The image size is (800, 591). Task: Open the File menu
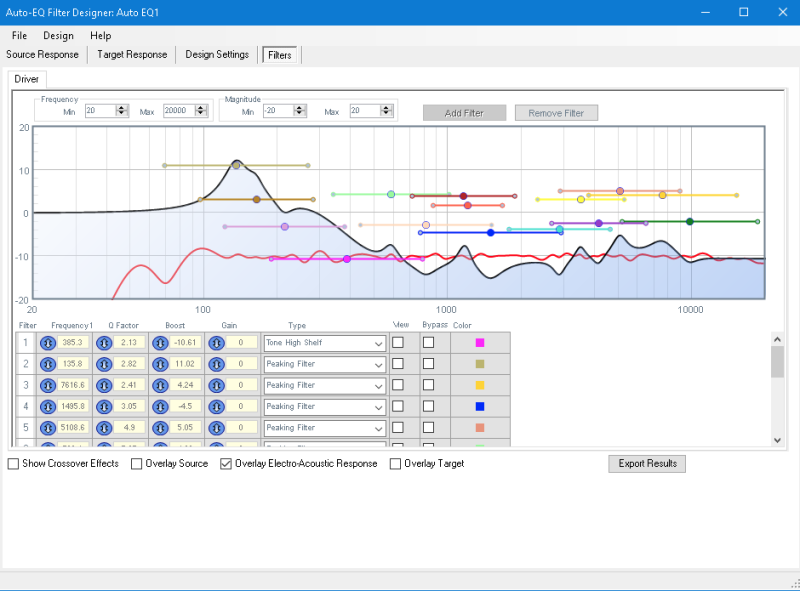pyautogui.click(x=19, y=36)
